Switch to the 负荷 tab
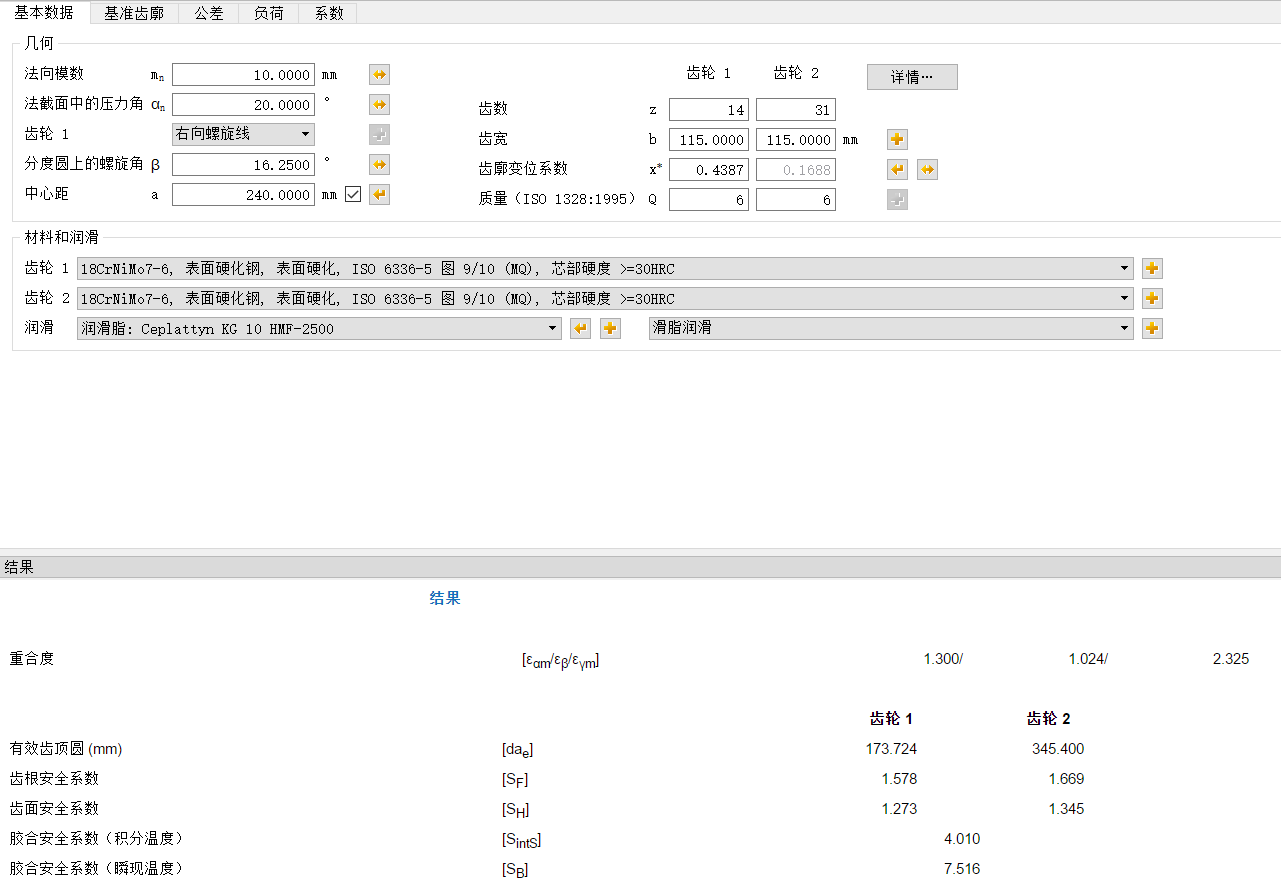 point(269,13)
